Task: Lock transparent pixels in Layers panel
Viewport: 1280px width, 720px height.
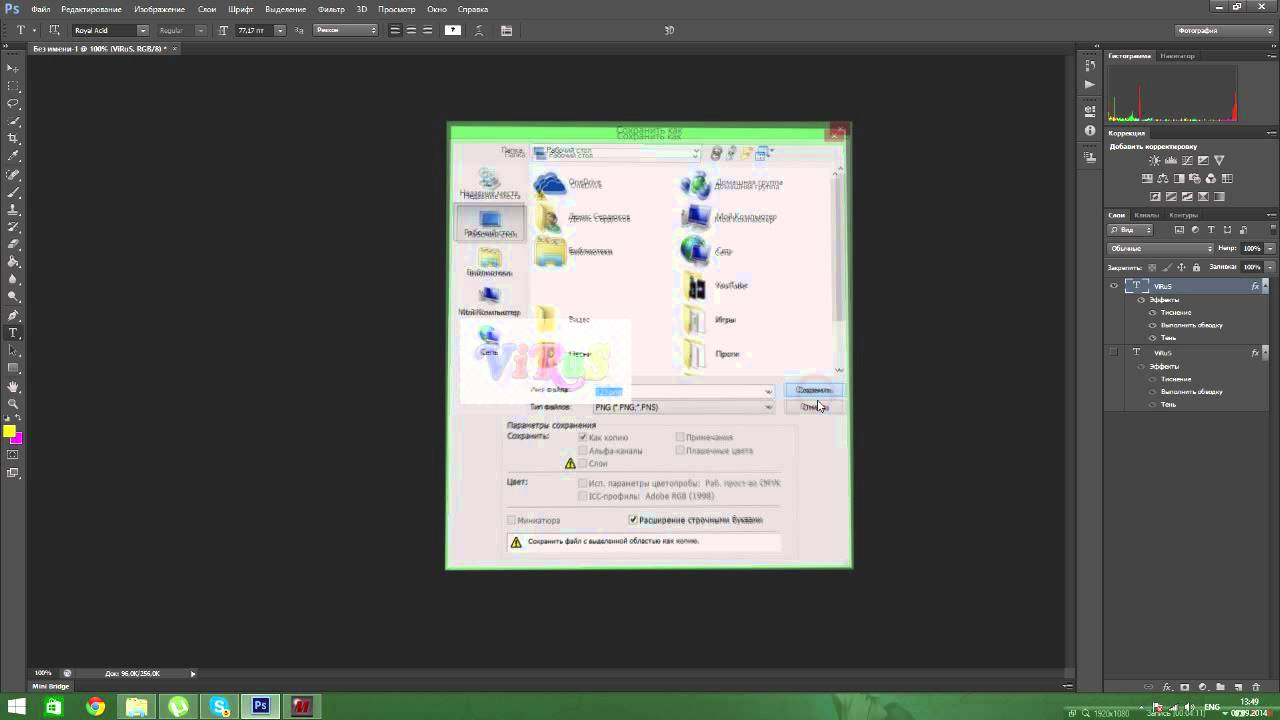Action: [1152, 267]
